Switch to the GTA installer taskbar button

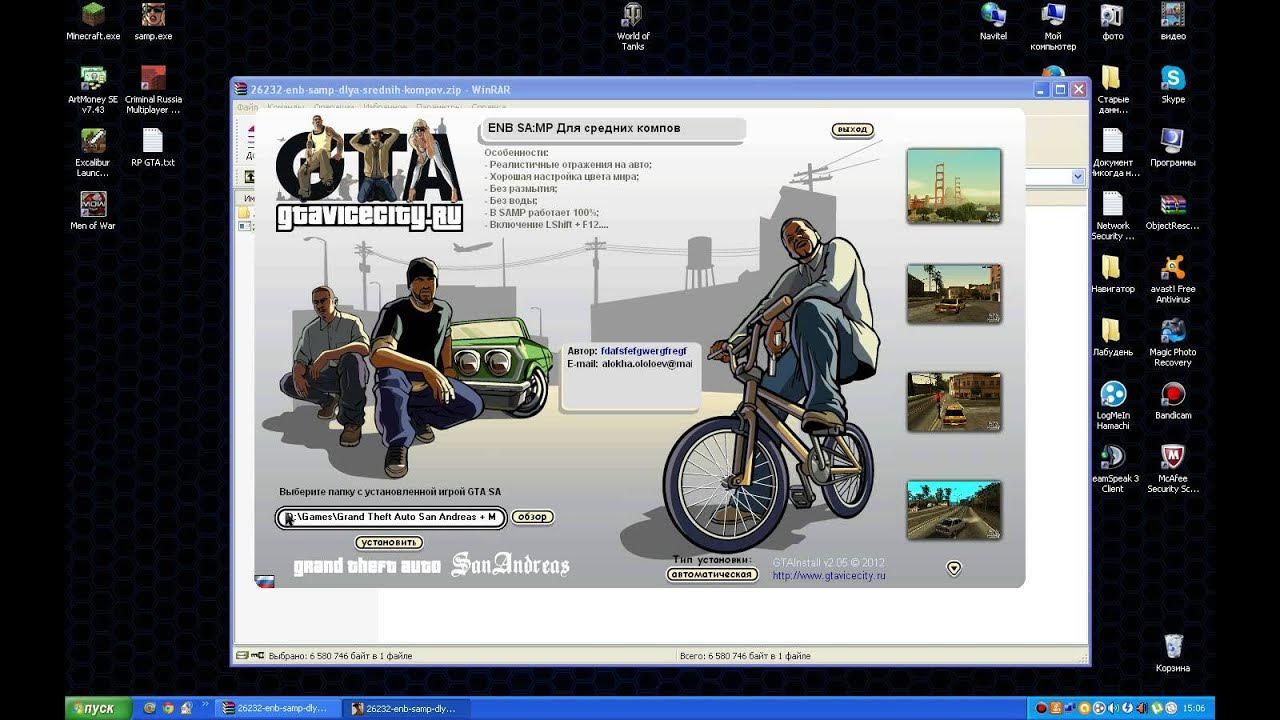(405, 708)
